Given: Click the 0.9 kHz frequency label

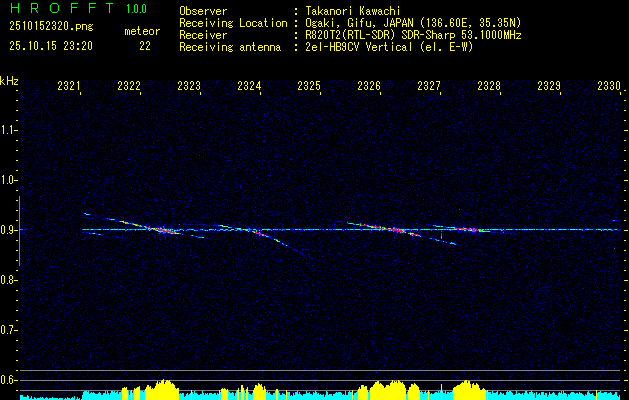Looking at the screenshot, I should 7,230.
